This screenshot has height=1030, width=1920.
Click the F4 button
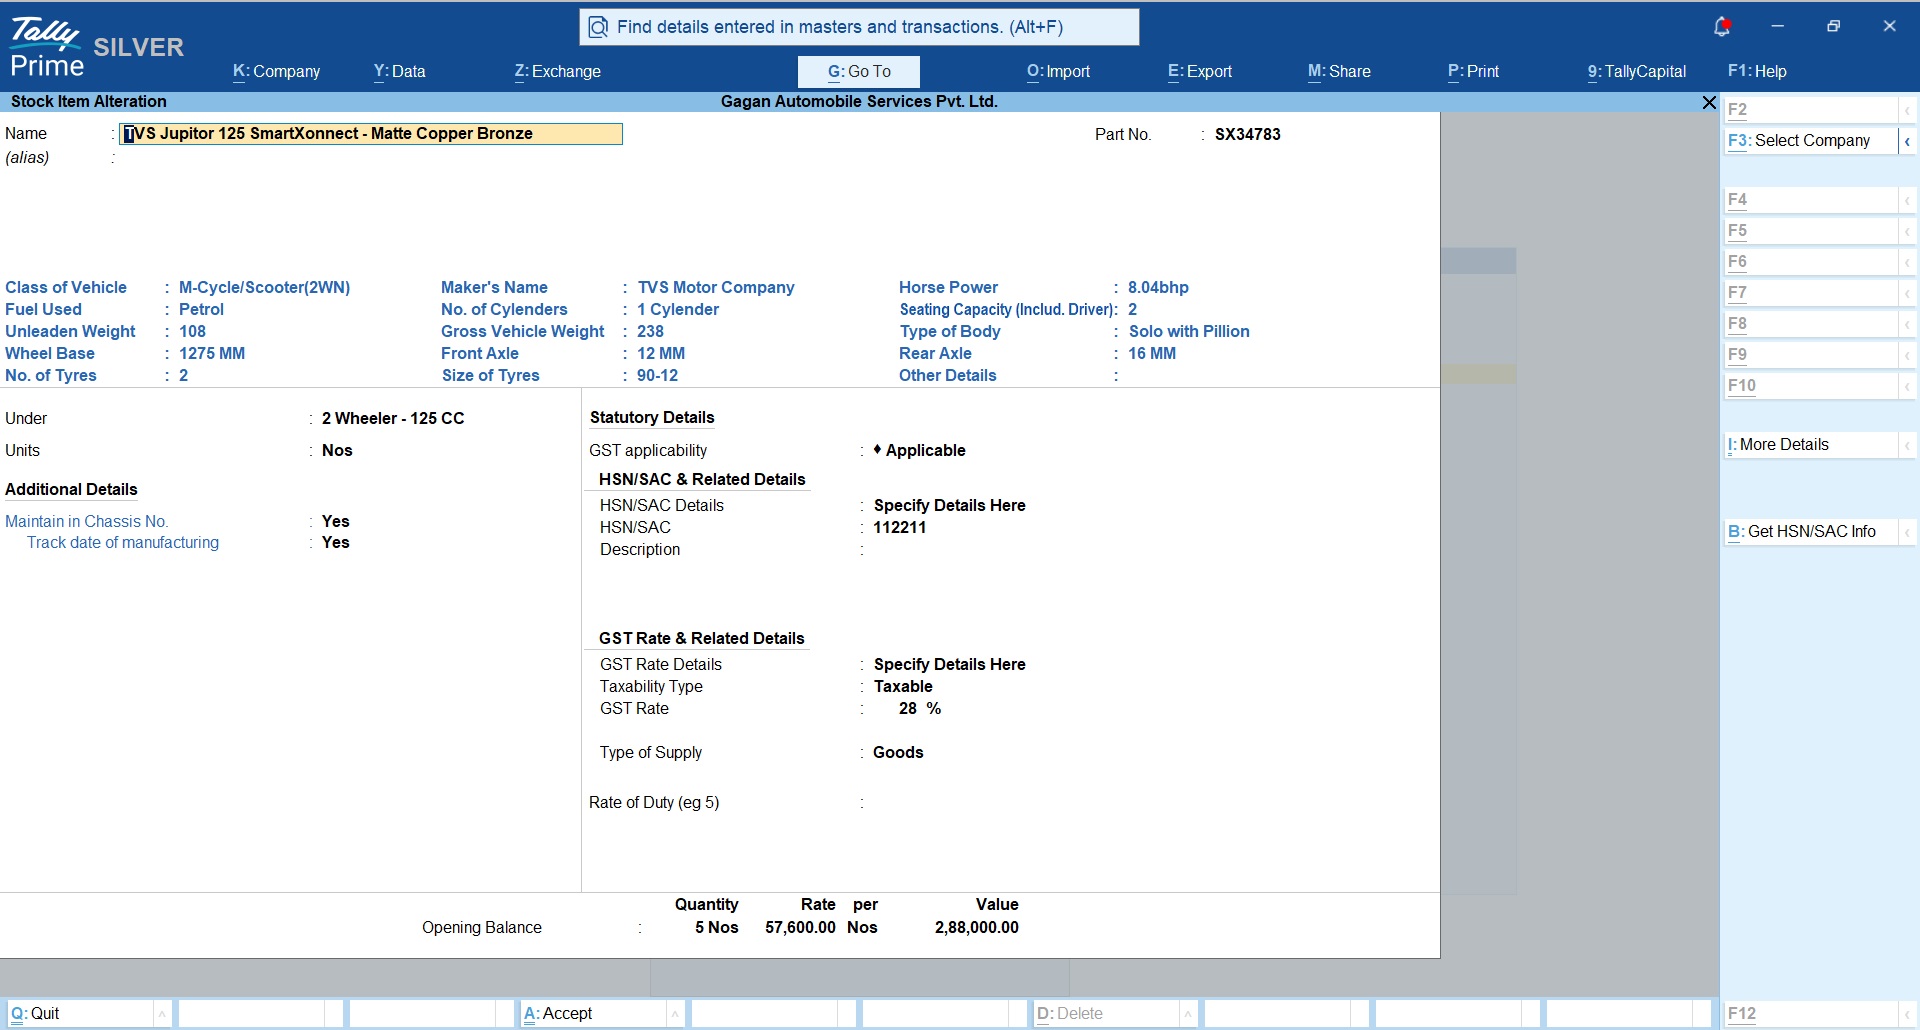click(x=1810, y=200)
